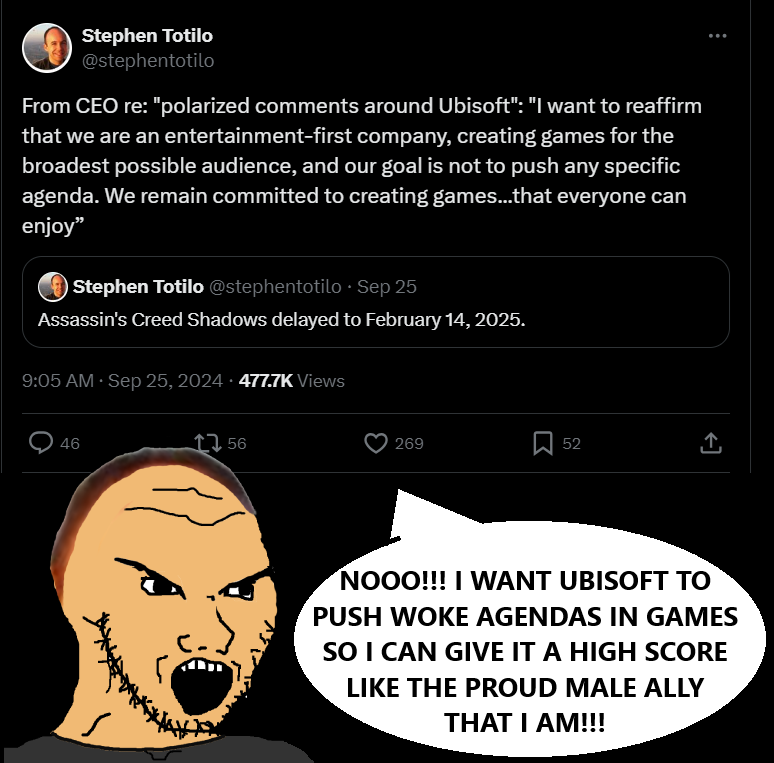Click the @stephentotilo handle in quoted tweet
This screenshot has height=763, width=774.
[x=275, y=287]
